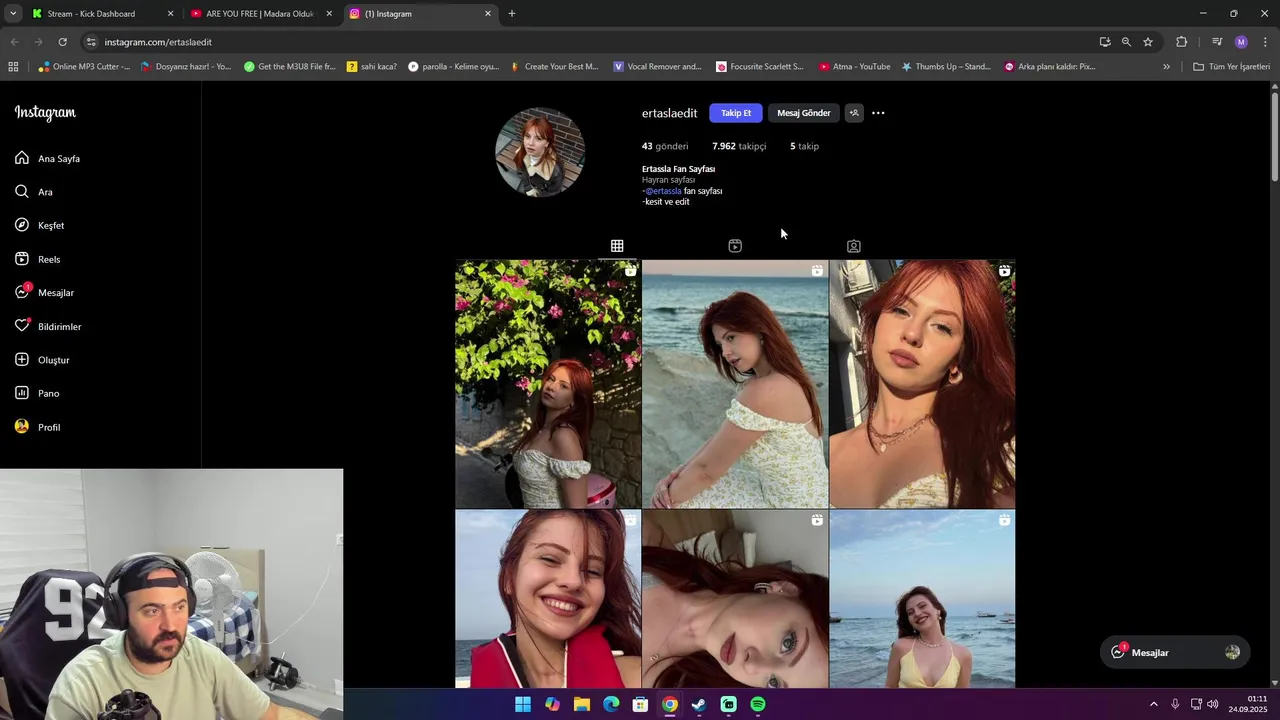This screenshot has width=1280, height=720.
Task: Open the floating Mesajlar messenger button
Action: pyautogui.click(x=1175, y=652)
